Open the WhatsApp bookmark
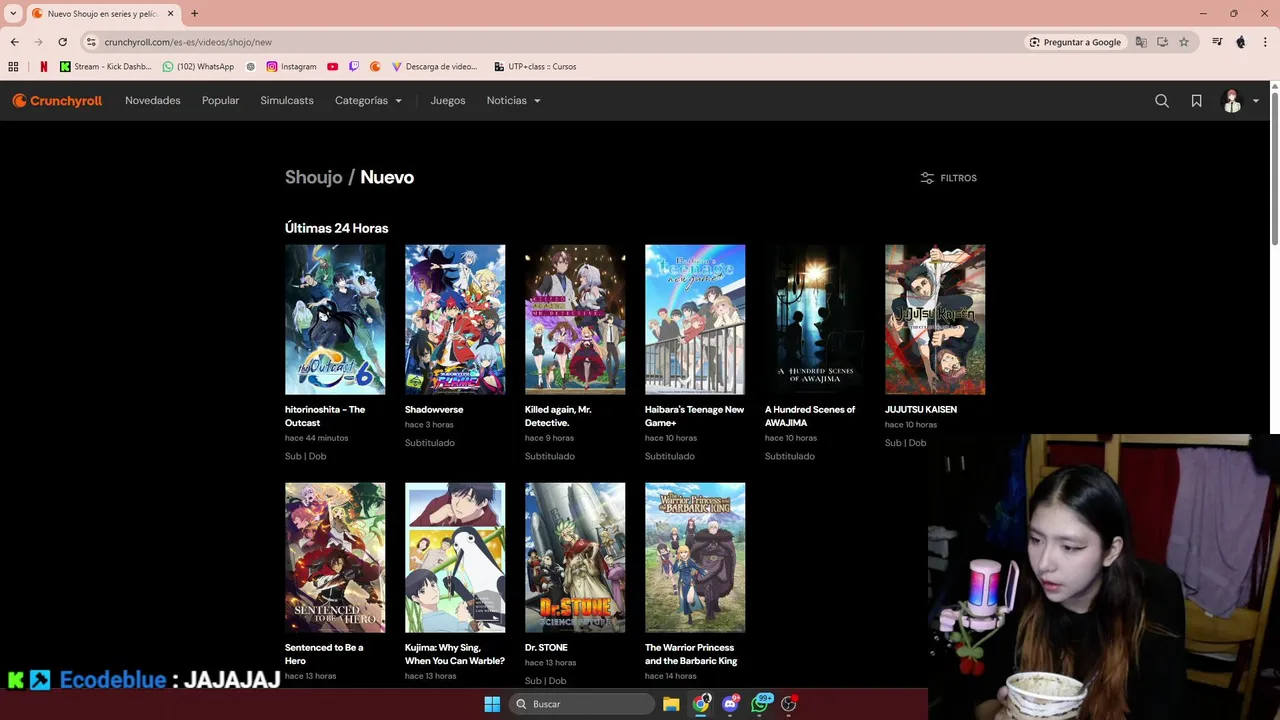 198,67
